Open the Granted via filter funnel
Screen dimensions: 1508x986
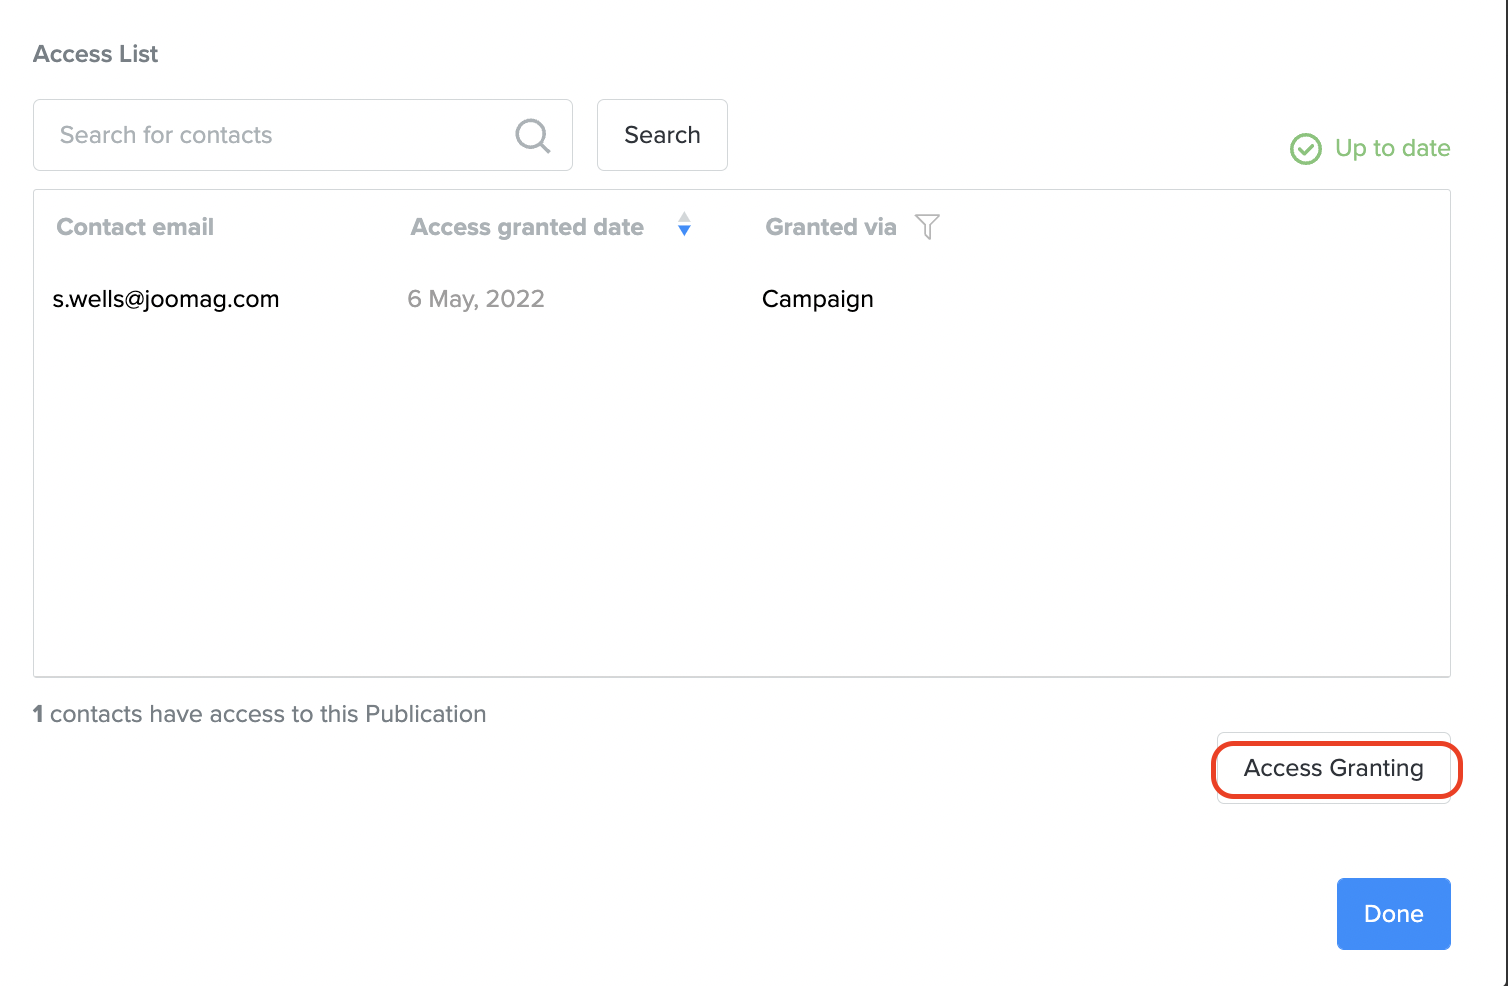pos(927,227)
